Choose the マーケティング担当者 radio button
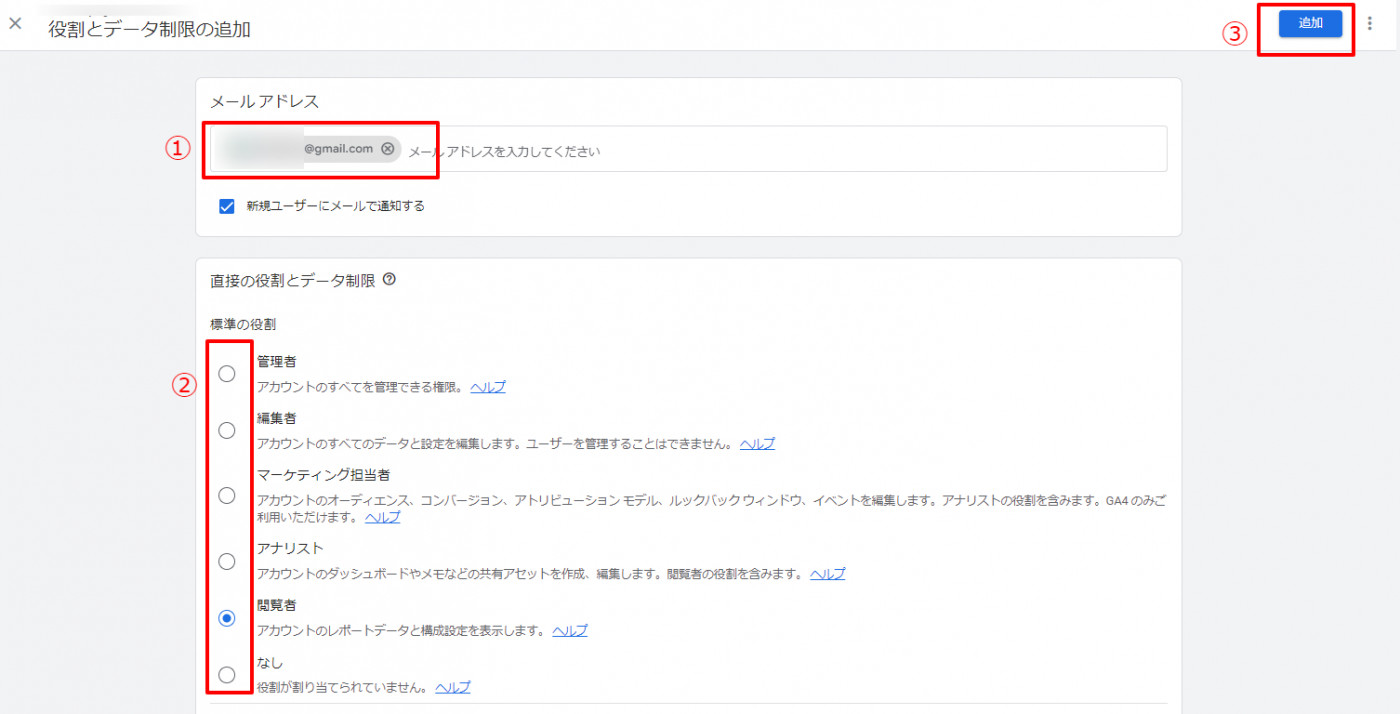 point(227,496)
